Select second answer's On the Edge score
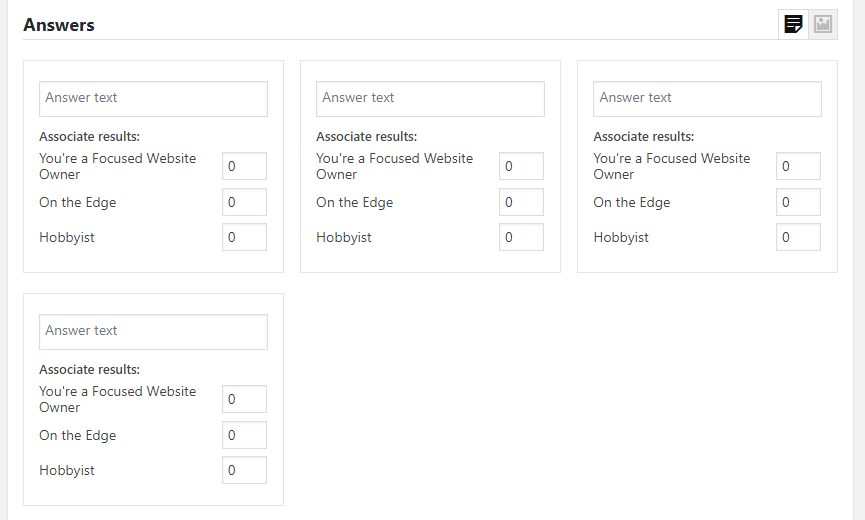The height and width of the screenshot is (520, 865). pos(521,202)
